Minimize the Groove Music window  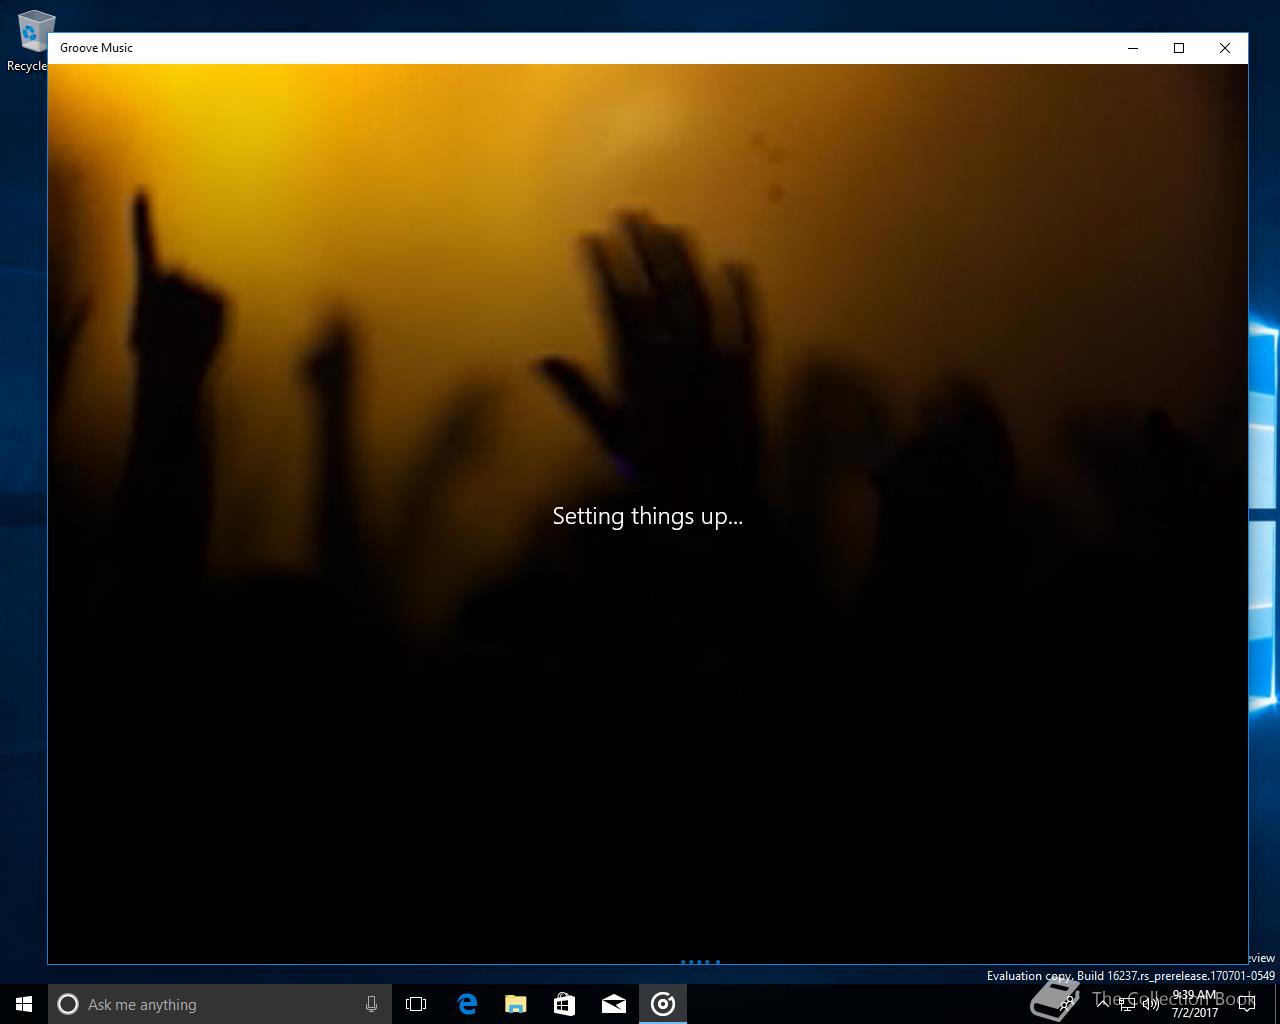(x=1133, y=48)
